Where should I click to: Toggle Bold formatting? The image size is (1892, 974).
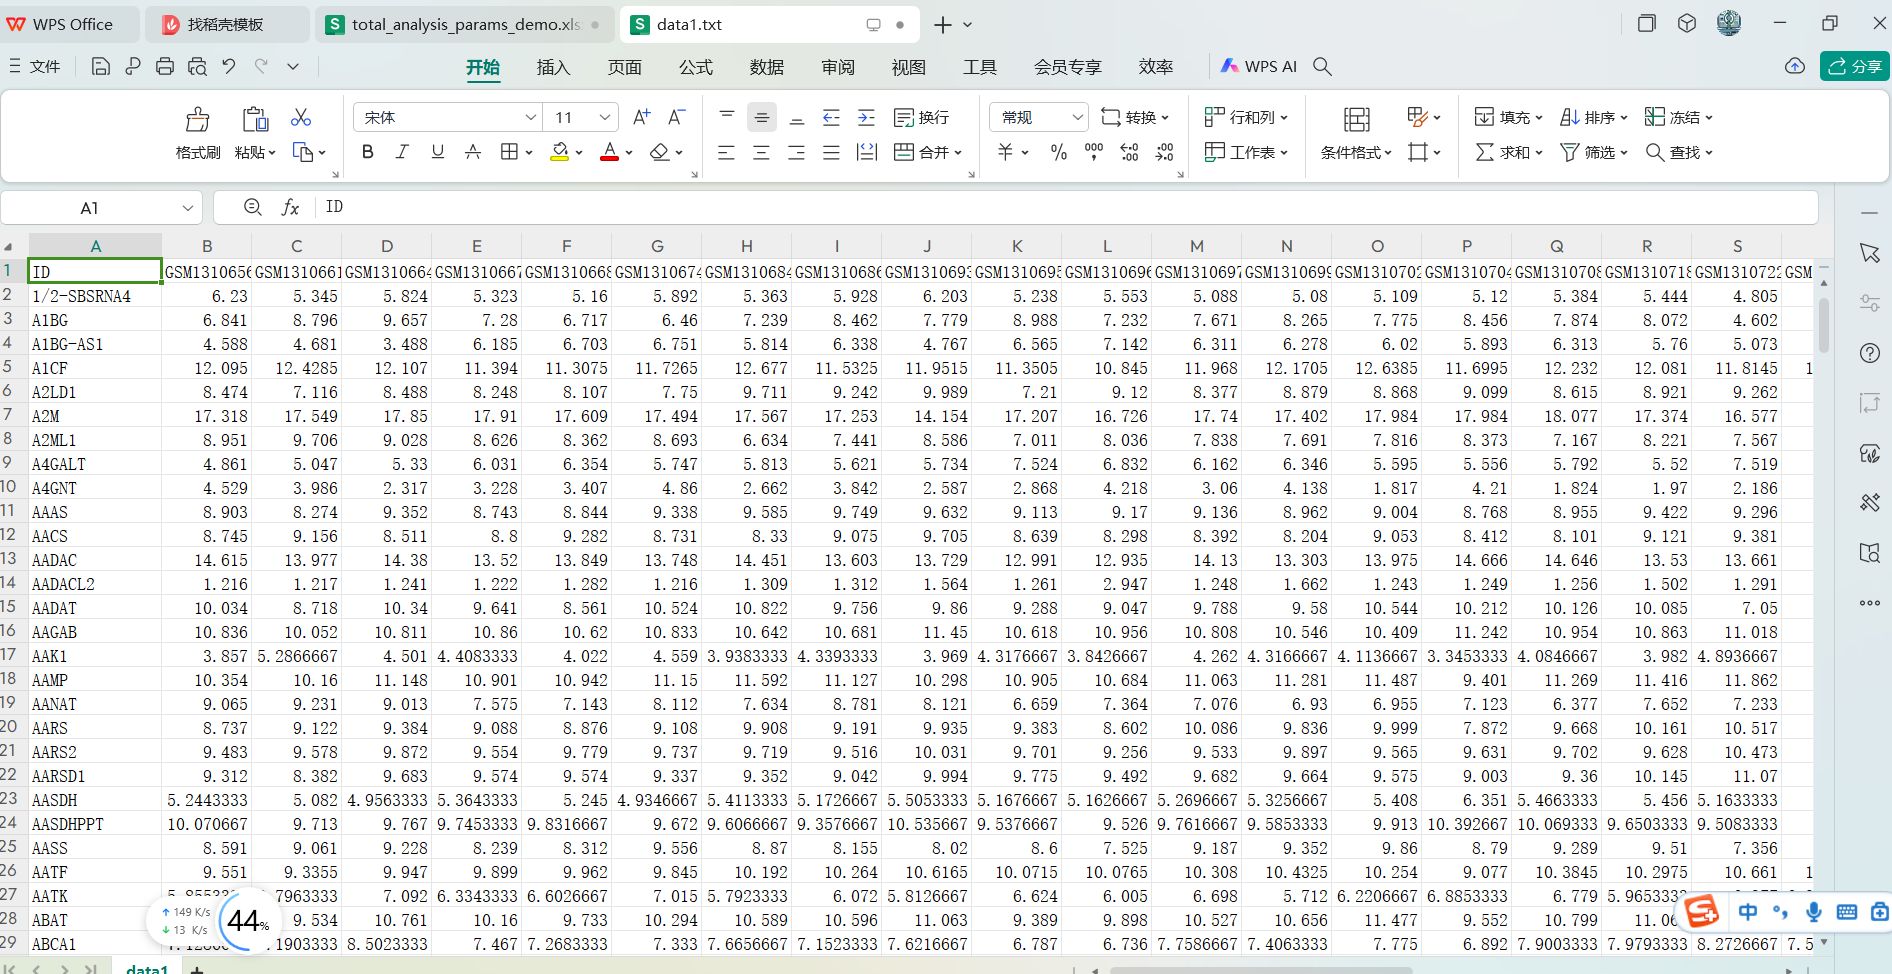coord(367,152)
